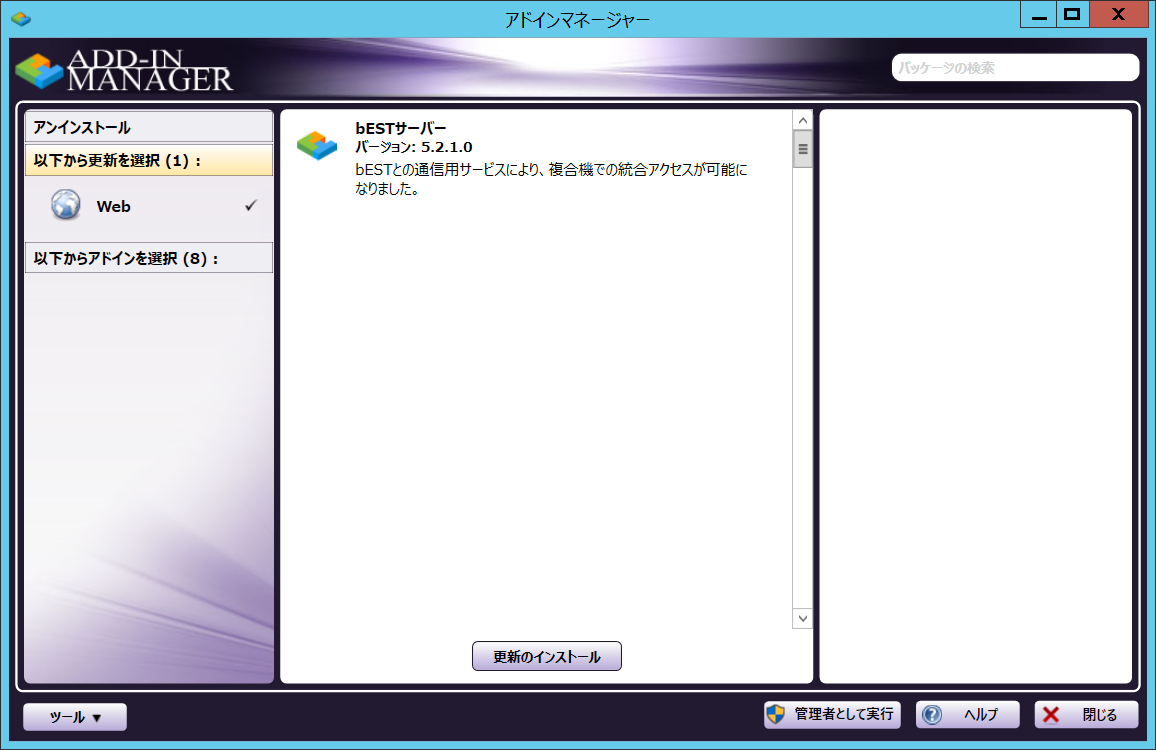This screenshot has height=750, width=1156.
Task: Click the バージョン: 5.2.1.0 text
Action: [414, 147]
